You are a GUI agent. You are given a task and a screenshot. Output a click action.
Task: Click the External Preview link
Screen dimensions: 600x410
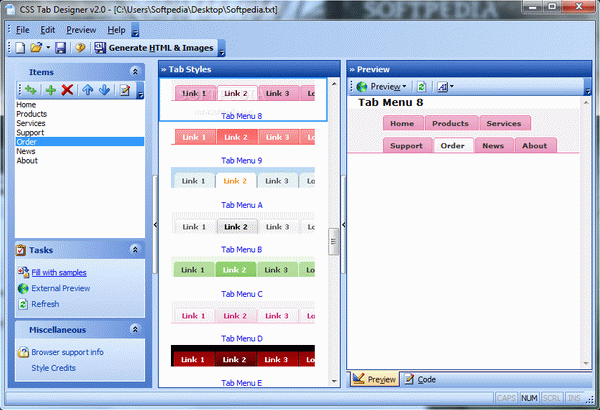61,288
